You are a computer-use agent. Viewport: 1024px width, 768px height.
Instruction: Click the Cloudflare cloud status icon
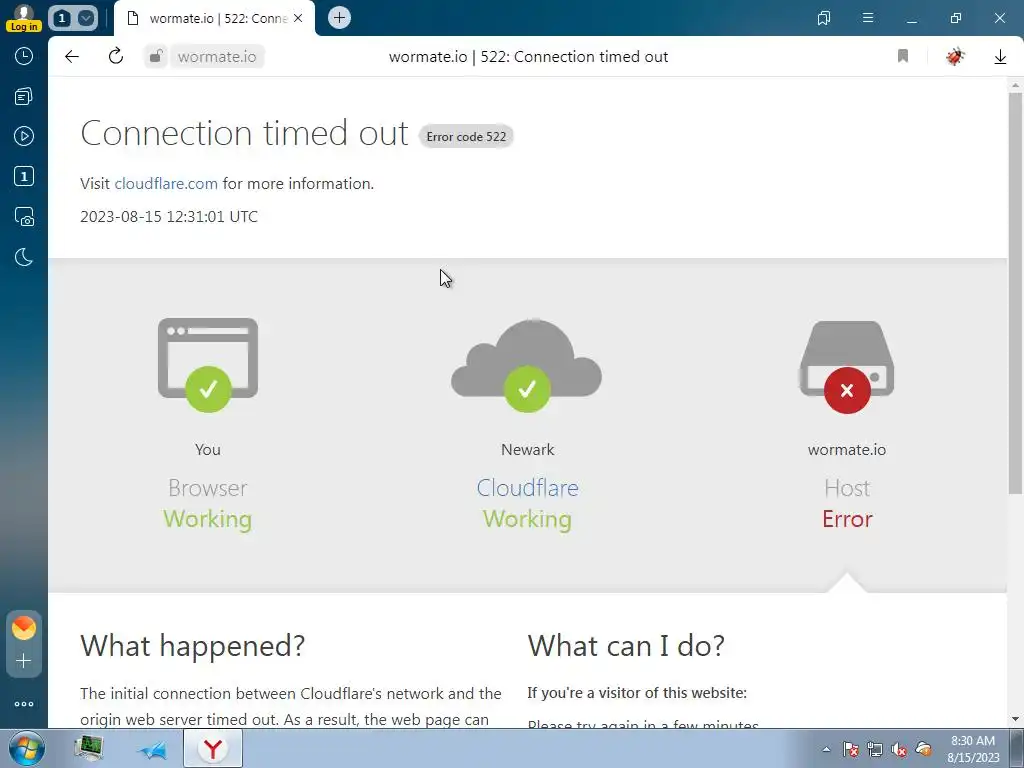[526, 364]
